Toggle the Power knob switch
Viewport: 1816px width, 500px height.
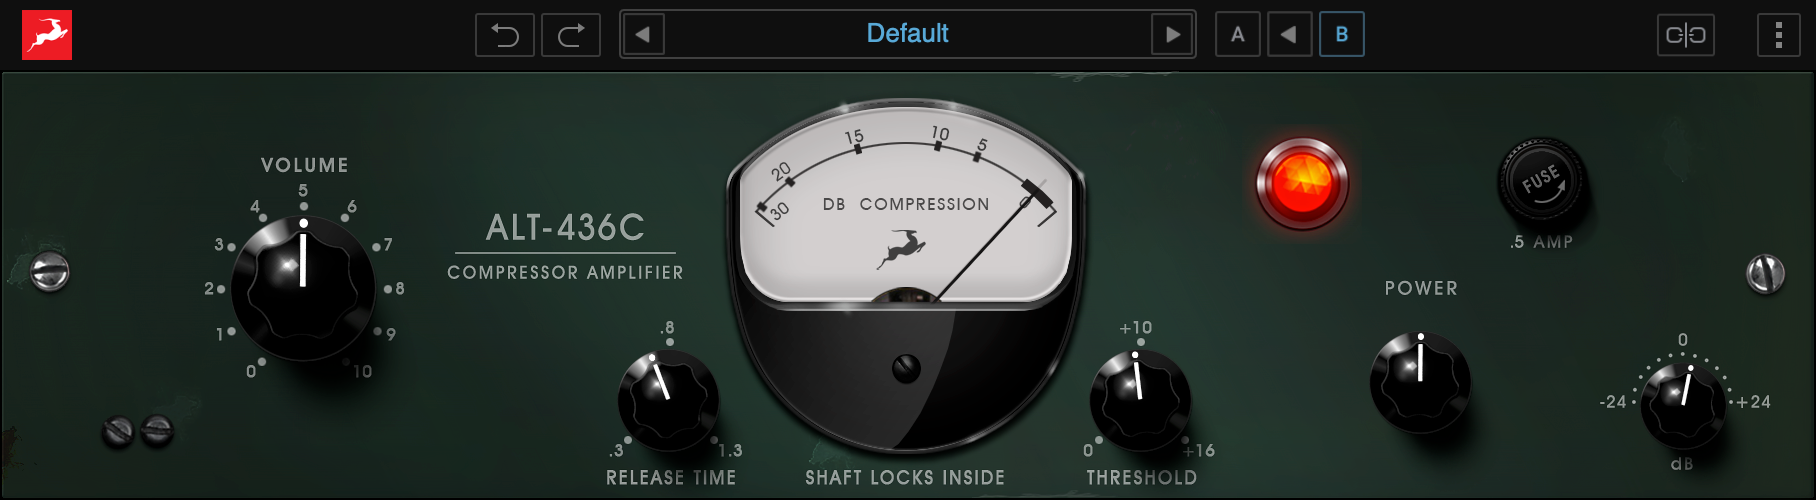1420,382
